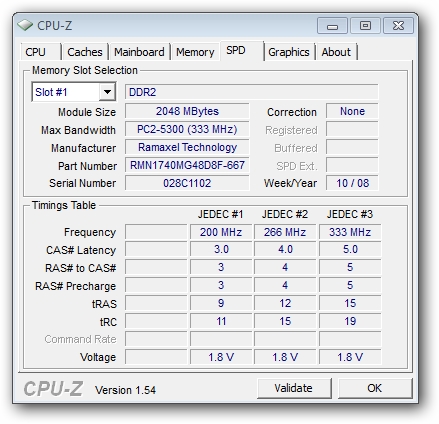
Task: Select part number RMN1740MG48D8F-667
Action: click(x=187, y=165)
